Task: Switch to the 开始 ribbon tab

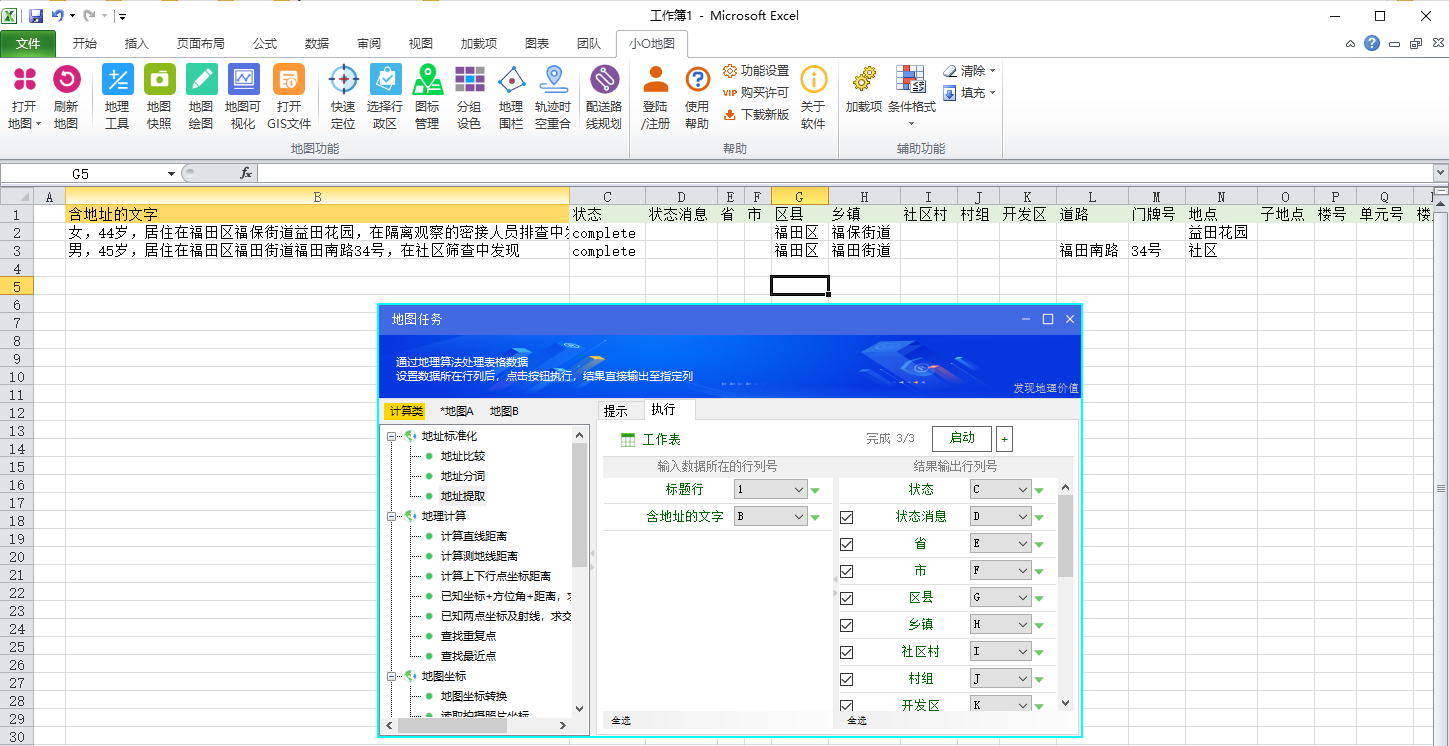Action: [x=85, y=44]
